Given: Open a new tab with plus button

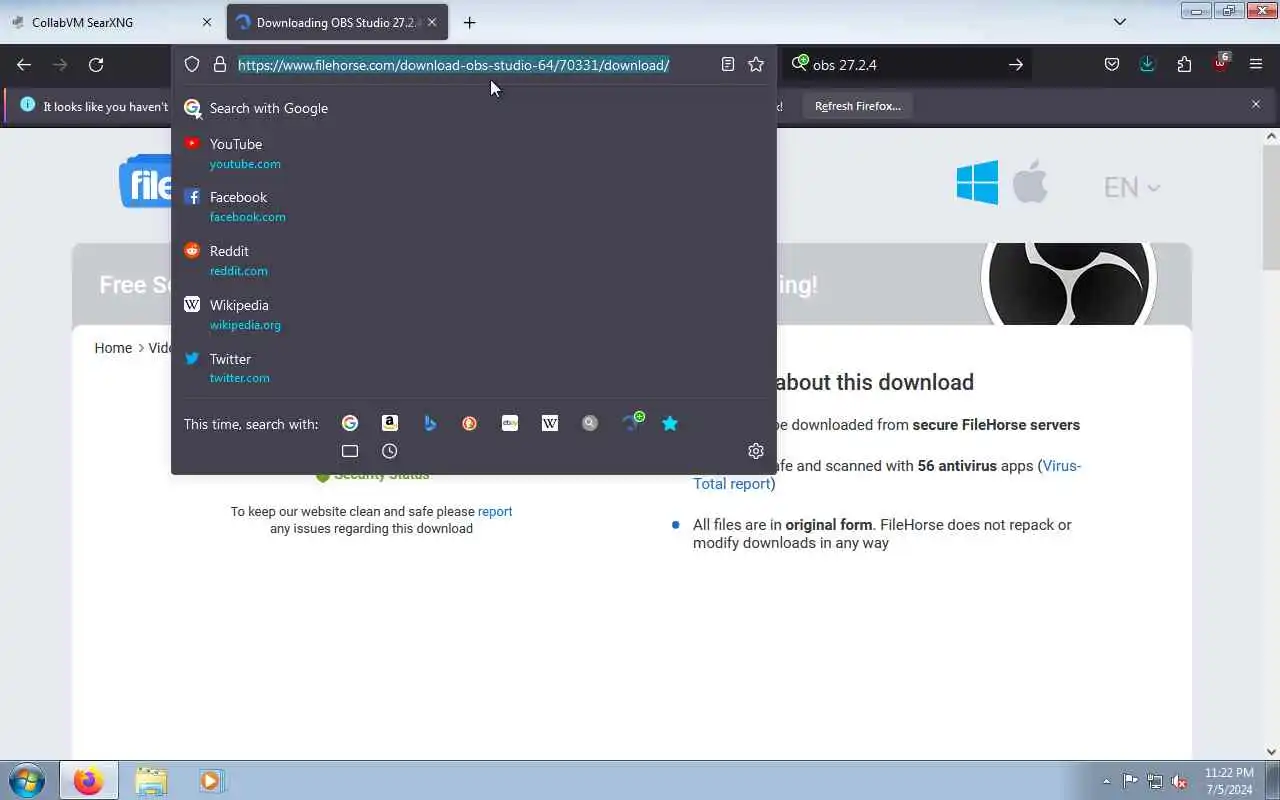Looking at the screenshot, I should 470,22.
